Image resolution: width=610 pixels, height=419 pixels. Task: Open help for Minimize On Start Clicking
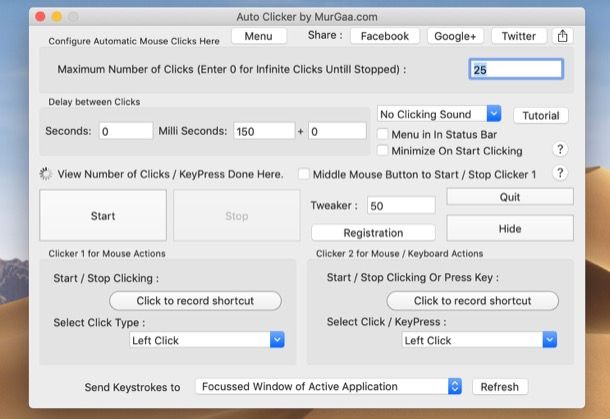[x=560, y=149]
